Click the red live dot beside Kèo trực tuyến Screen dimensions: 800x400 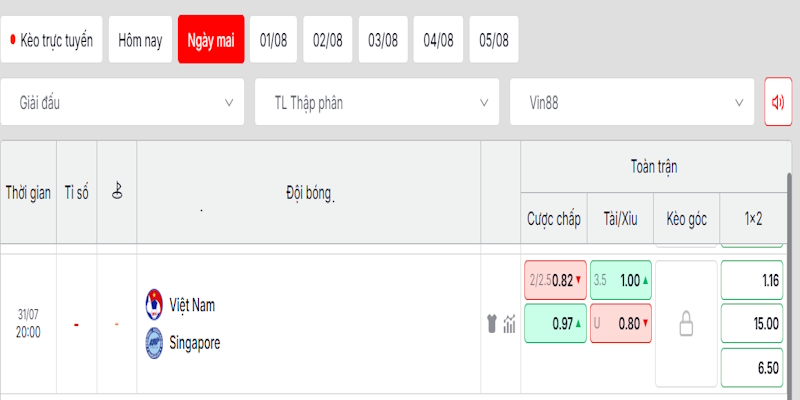[x=13, y=40]
